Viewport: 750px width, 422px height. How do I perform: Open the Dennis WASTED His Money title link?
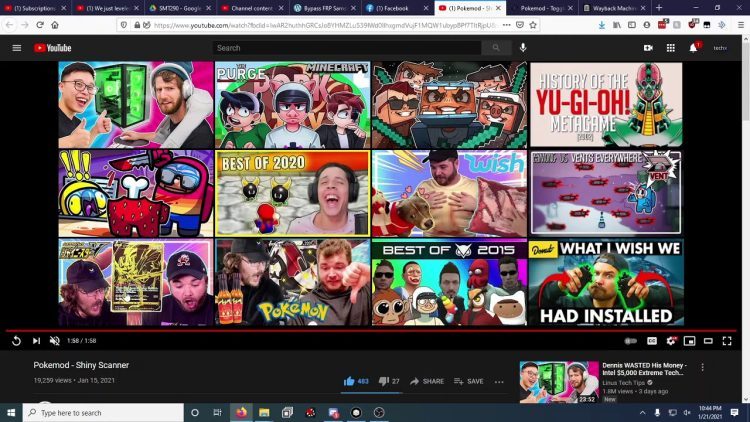[x=644, y=369]
